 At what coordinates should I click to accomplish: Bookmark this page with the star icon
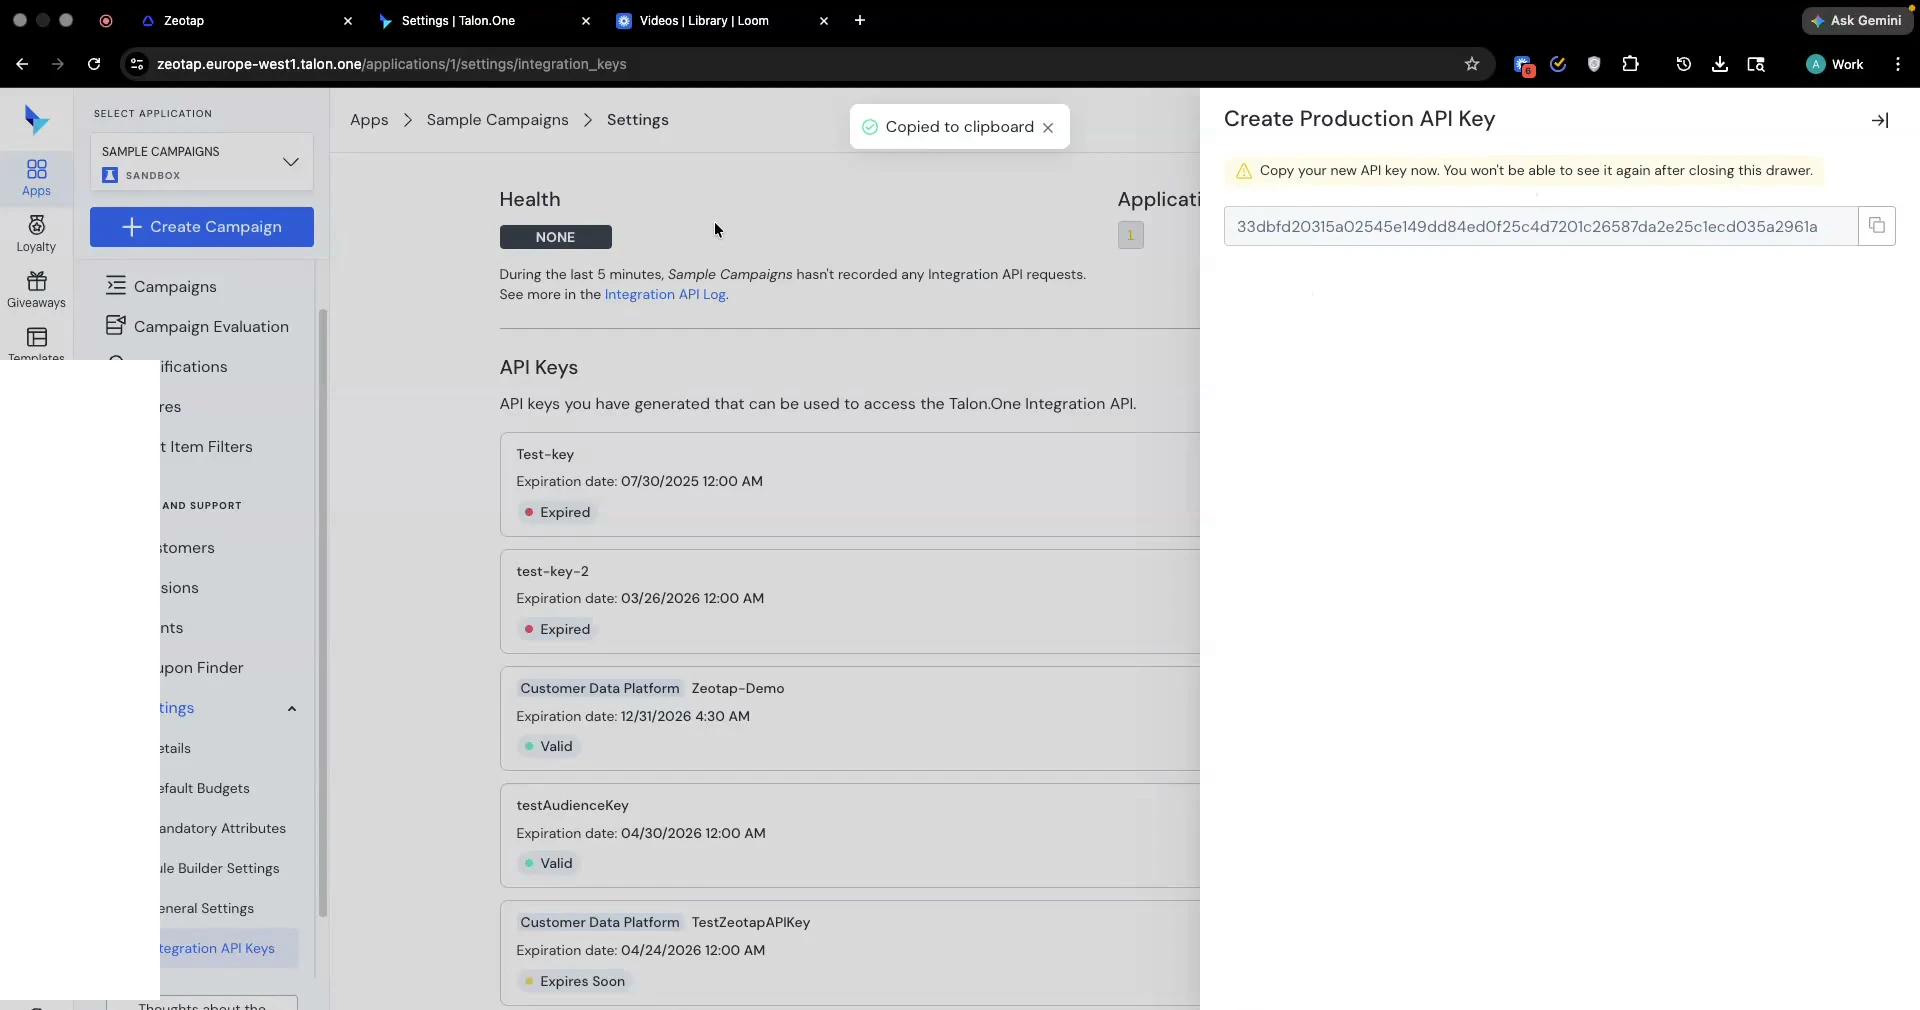pos(1472,64)
